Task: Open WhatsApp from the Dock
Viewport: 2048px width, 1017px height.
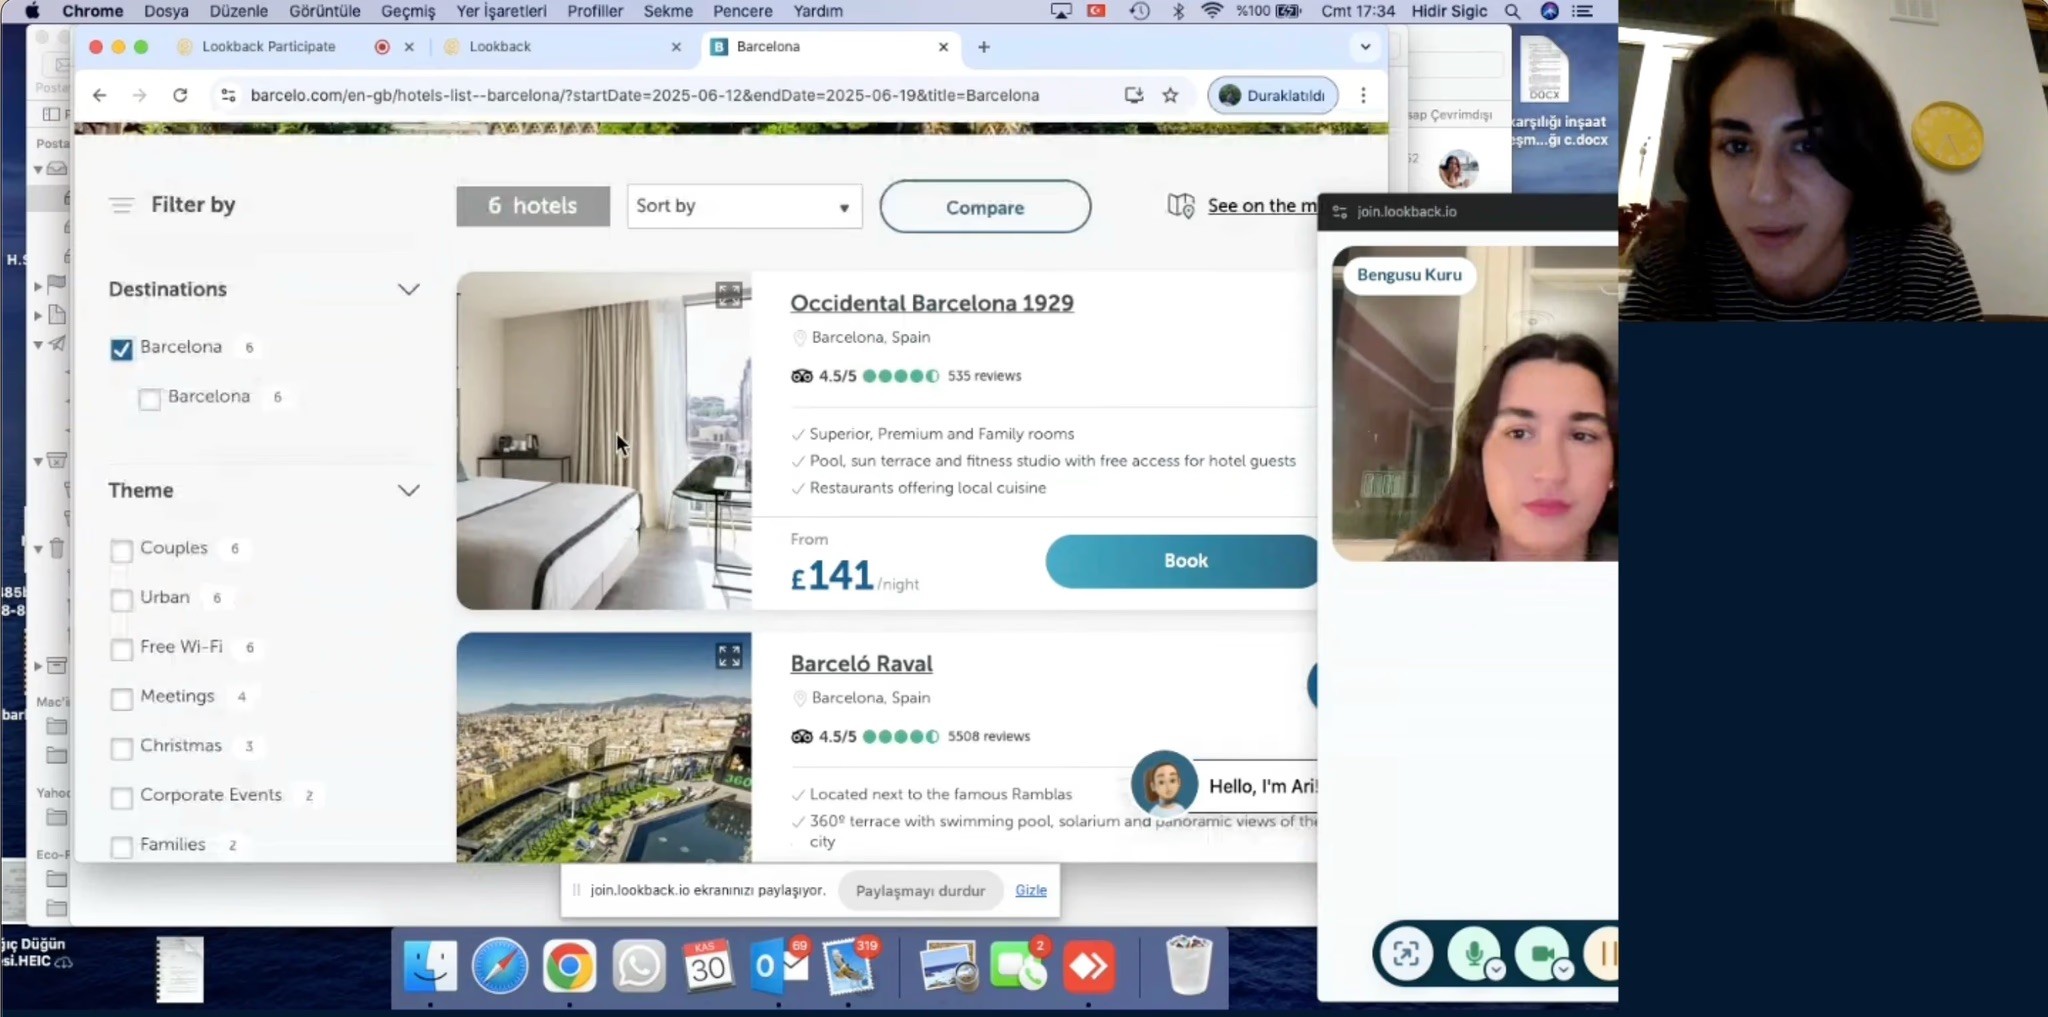Action: point(638,966)
